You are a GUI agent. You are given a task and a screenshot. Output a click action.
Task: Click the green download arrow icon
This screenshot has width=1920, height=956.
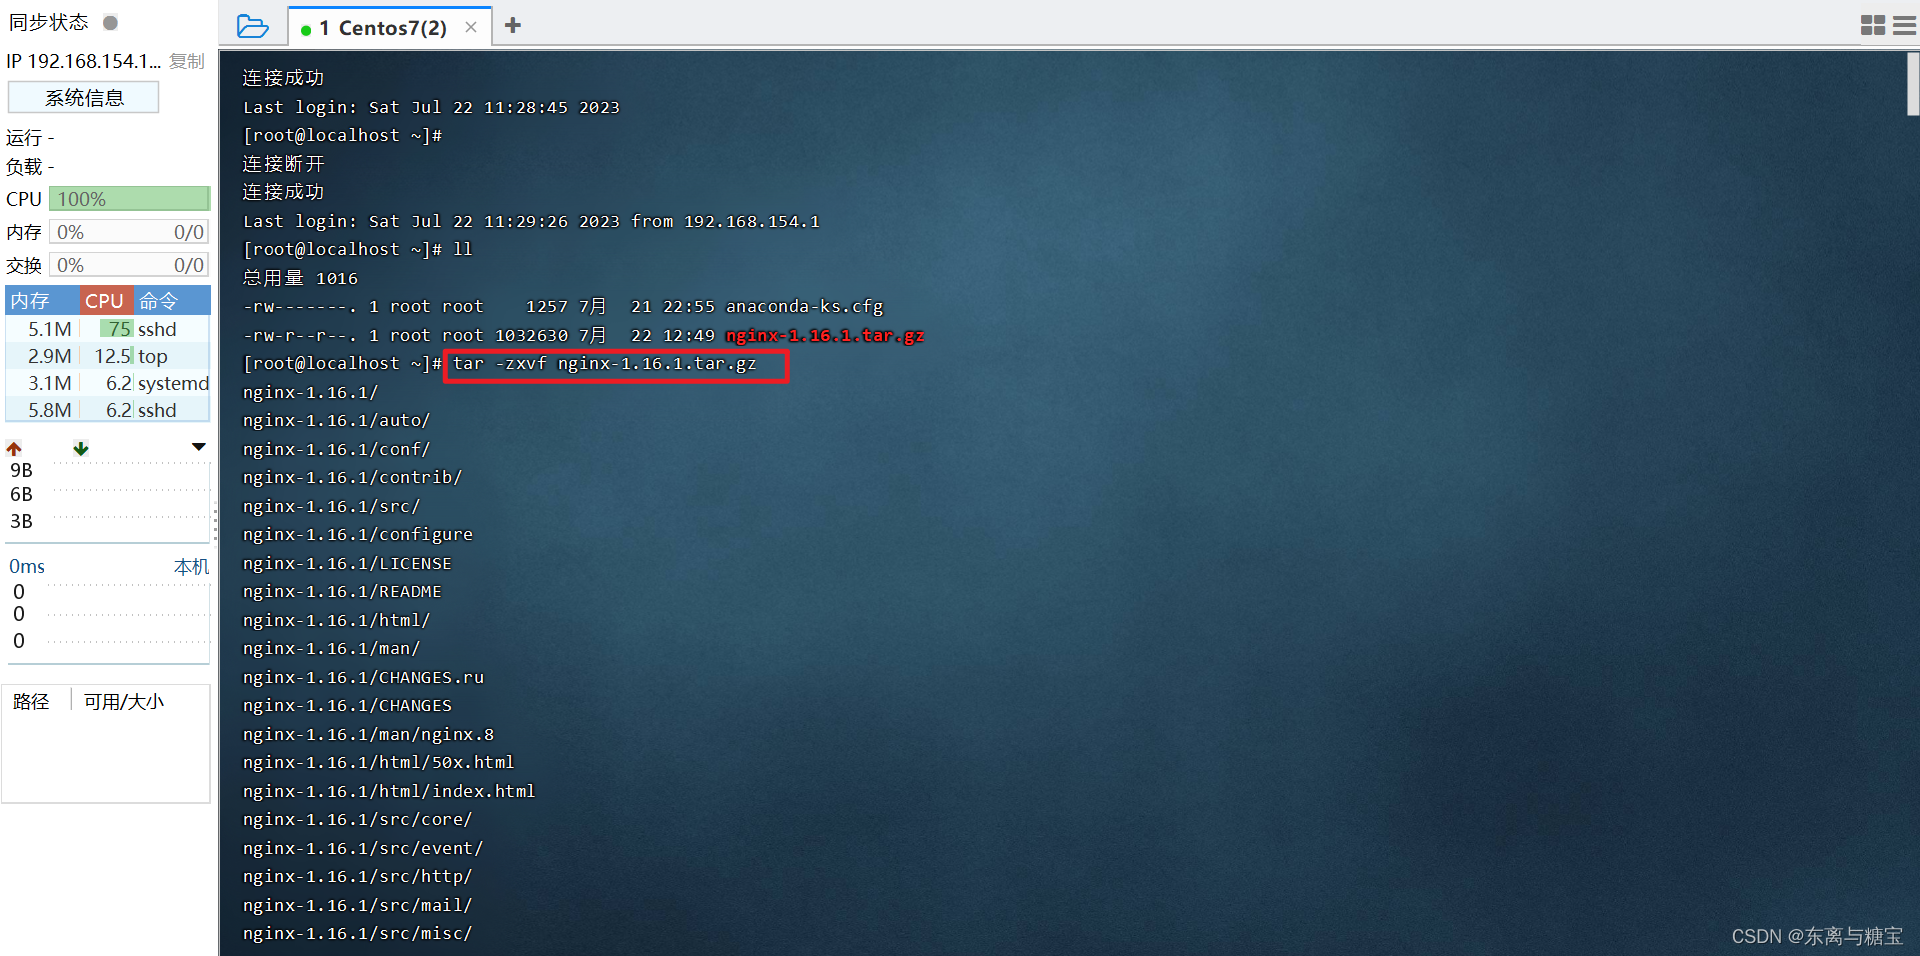[x=81, y=448]
